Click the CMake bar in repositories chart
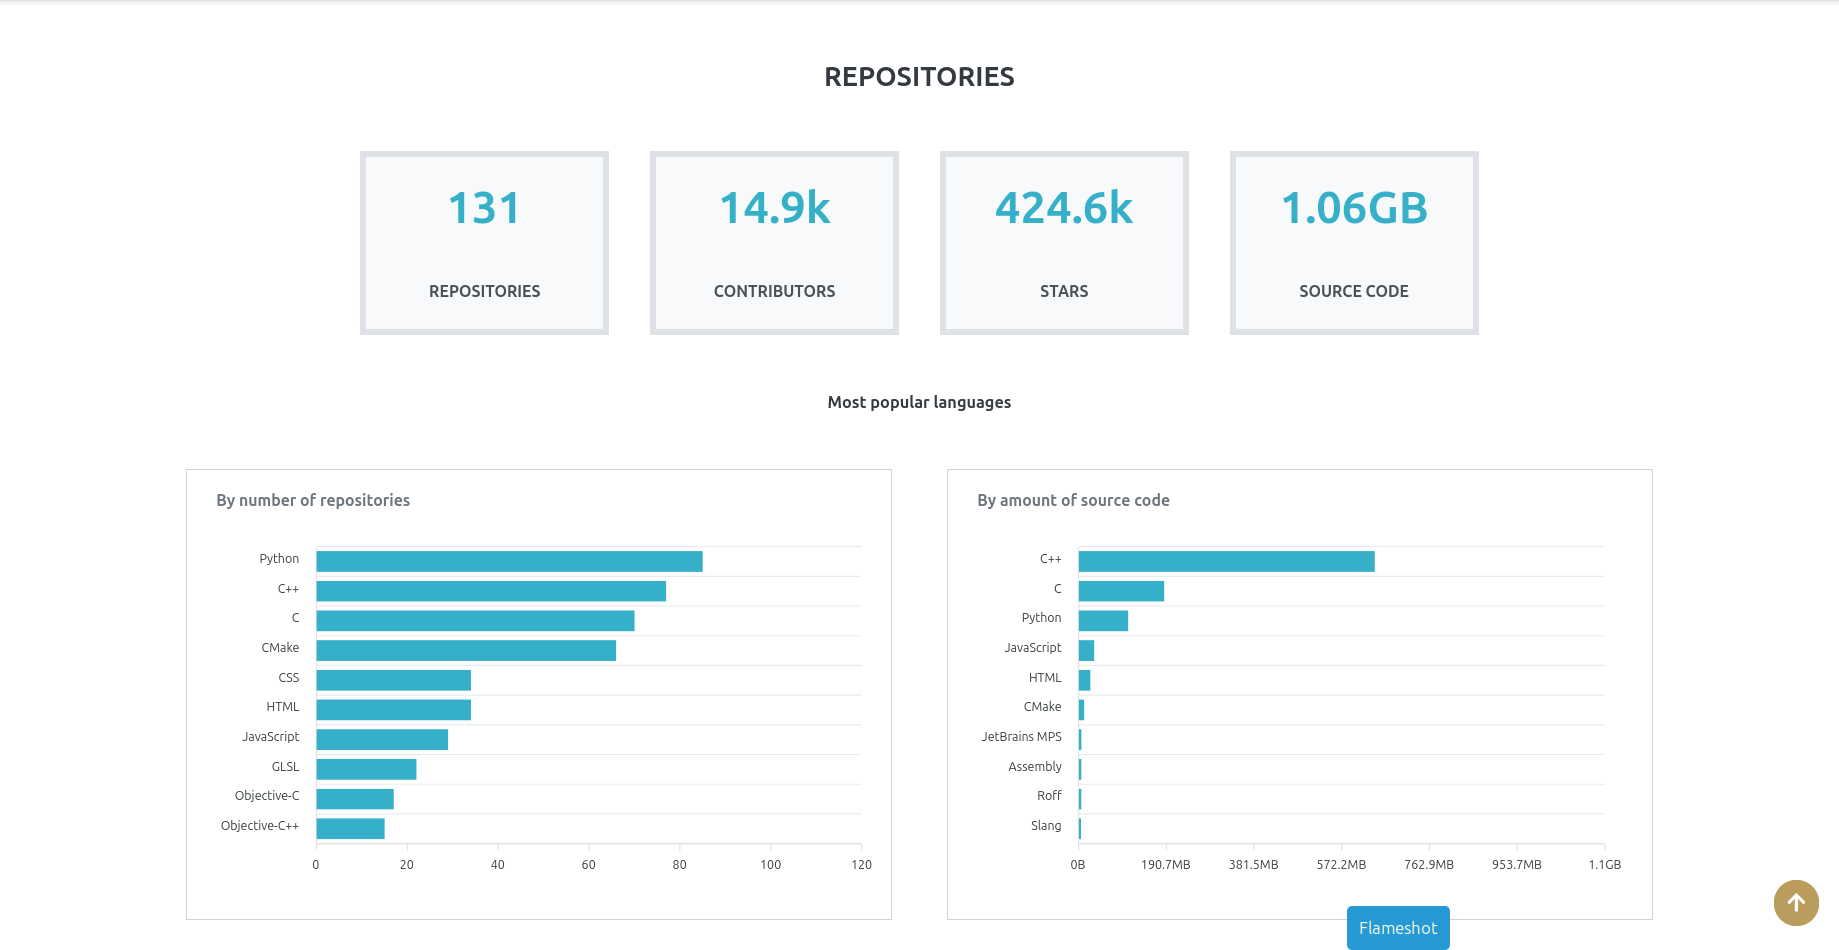This screenshot has width=1839, height=950. coord(466,651)
